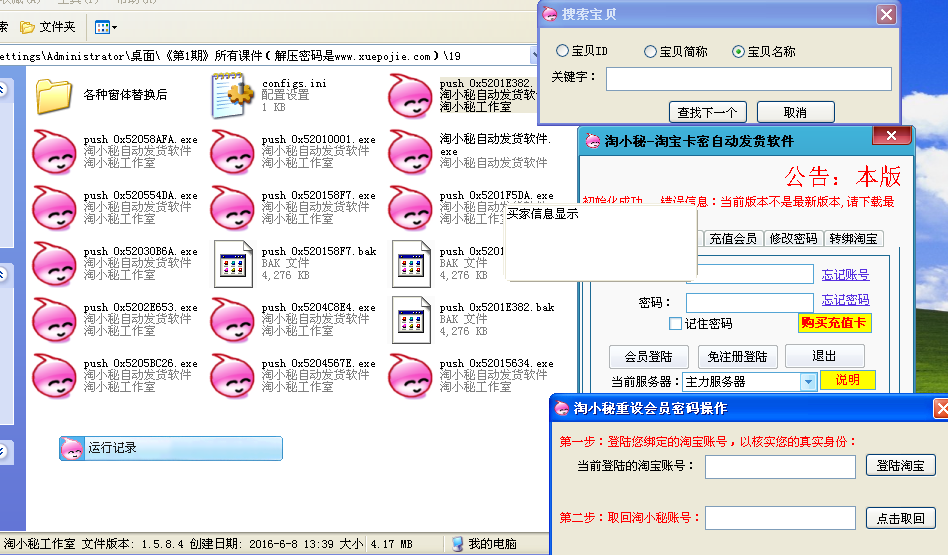Image resolution: width=948 pixels, height=555 pixels.
Task: Select the highlighted push 0x5201E382 exe icon
Action: pos(410,96)
